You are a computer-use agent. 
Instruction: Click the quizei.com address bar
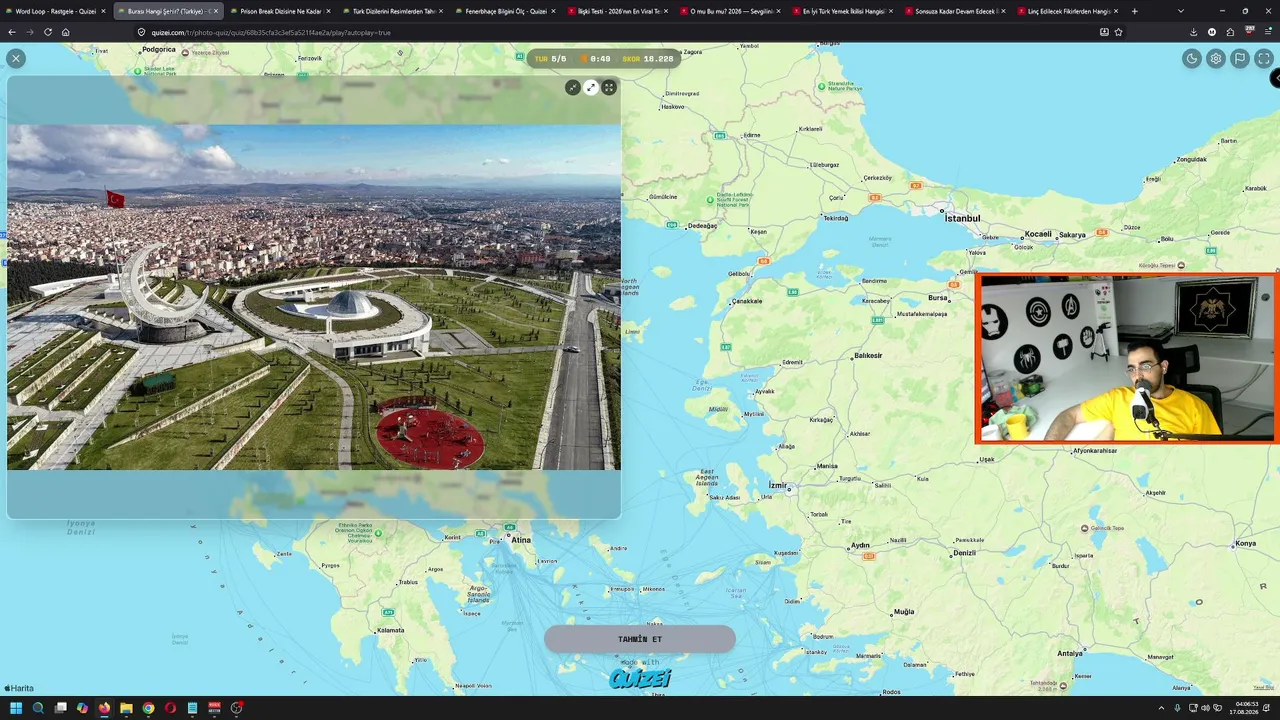[x=630, y=32]
